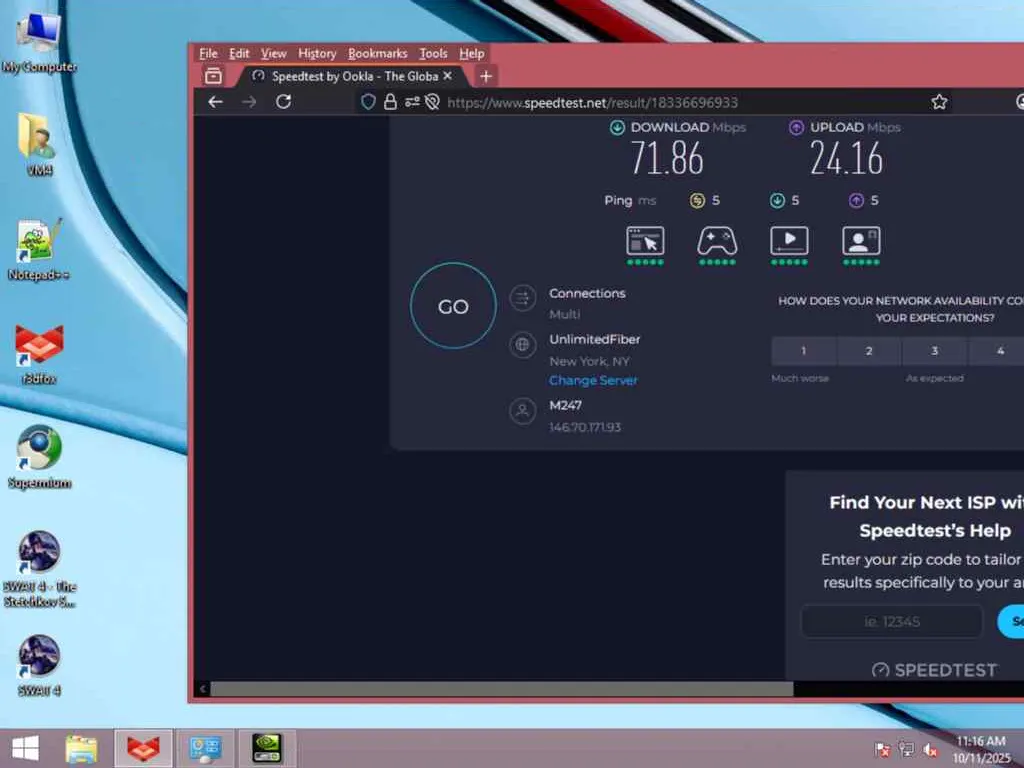Rate network availability as 2
The image size is (1024, 768).
pyautogui.click(x=869, y=351)
